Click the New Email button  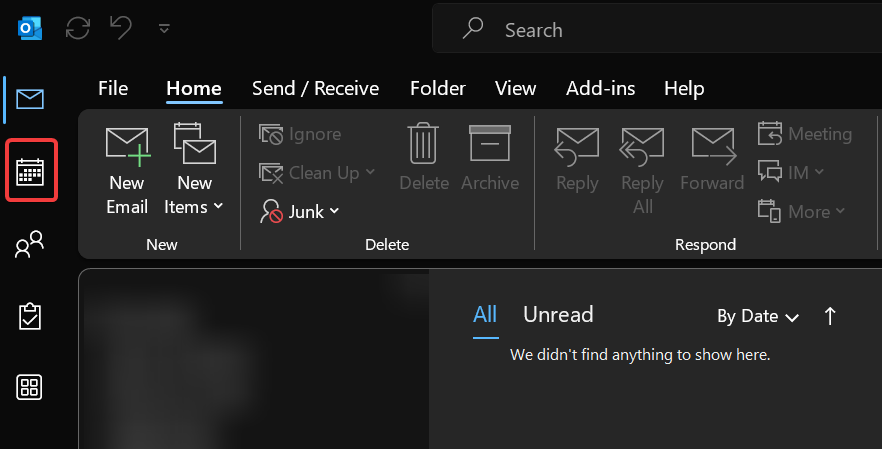coord(127,170)
